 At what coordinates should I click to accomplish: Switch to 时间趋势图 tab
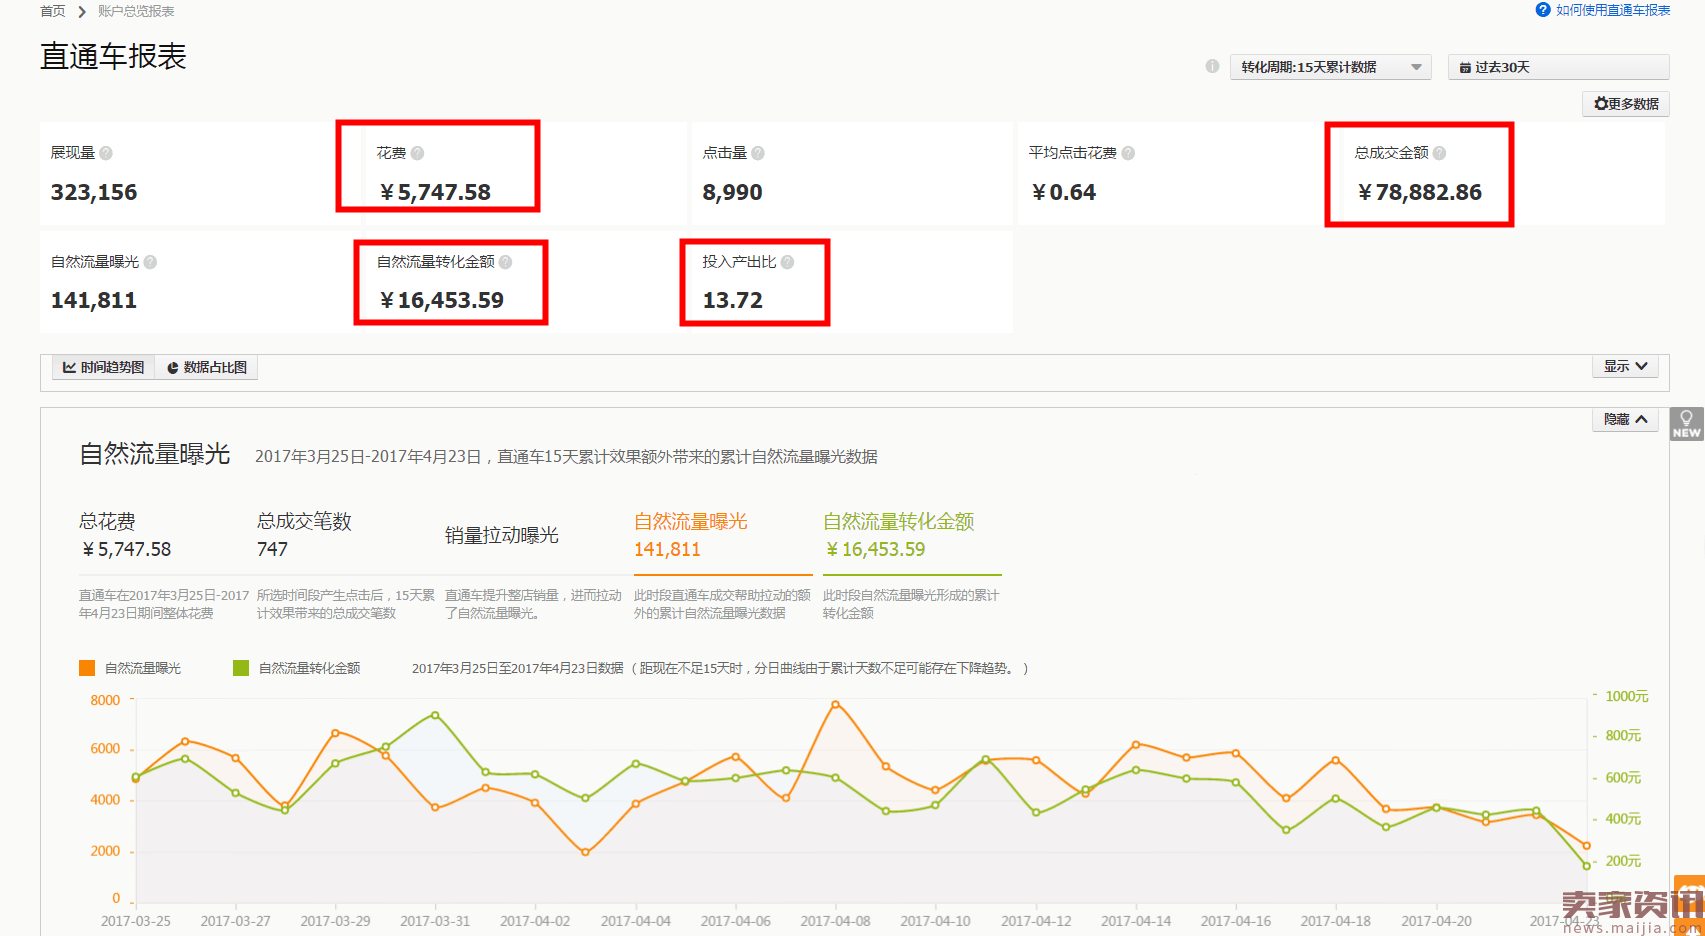[x=103, y=367]
